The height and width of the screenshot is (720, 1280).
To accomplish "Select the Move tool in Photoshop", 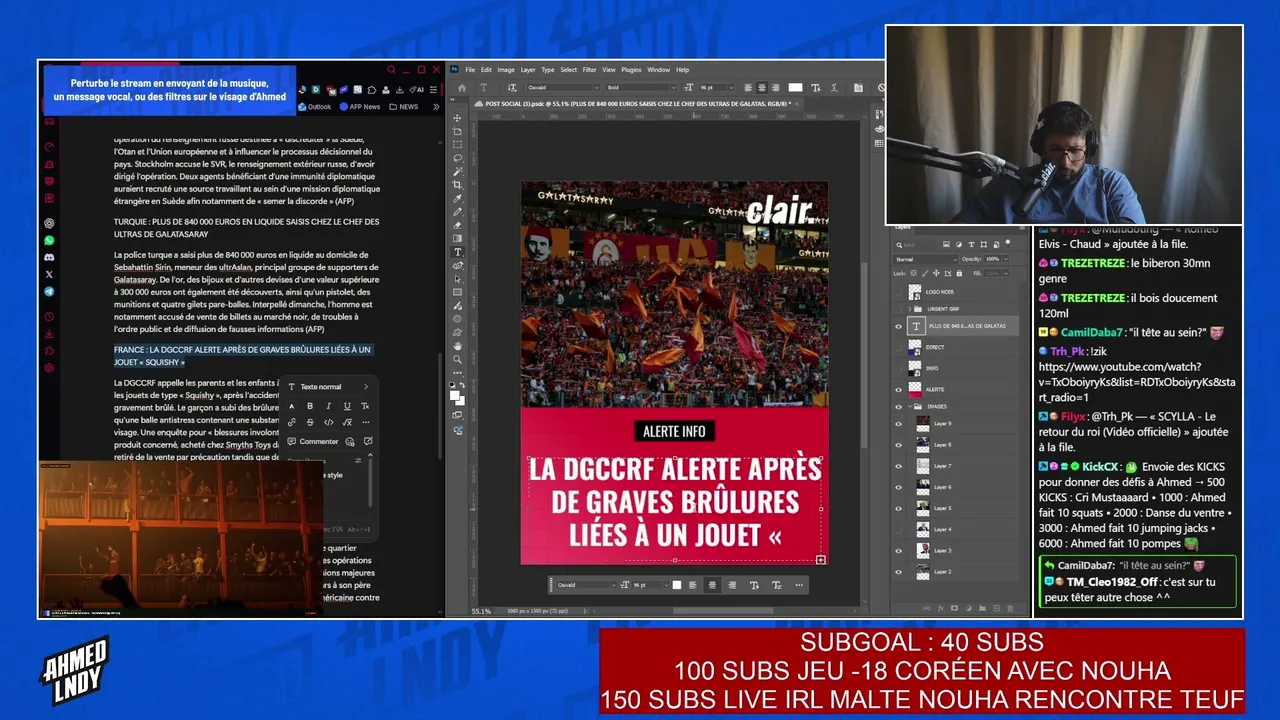I will tap(458, 118).
